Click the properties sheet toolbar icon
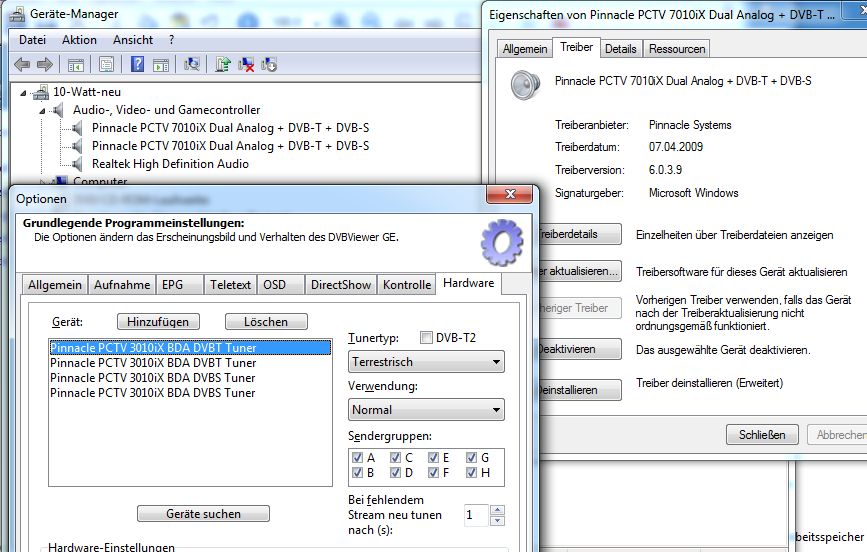 [x=106, y=64]
